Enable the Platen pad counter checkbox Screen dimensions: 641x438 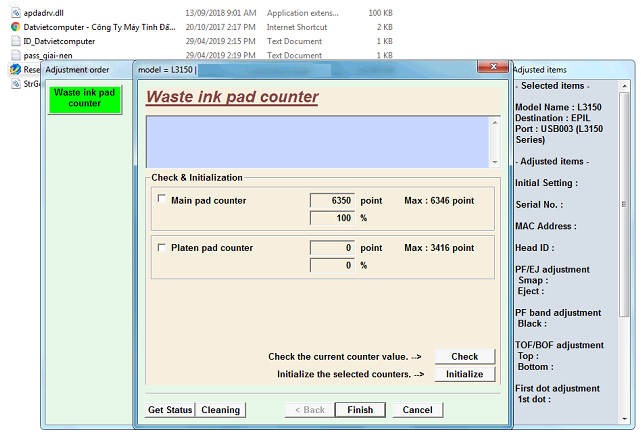(162, 248)
